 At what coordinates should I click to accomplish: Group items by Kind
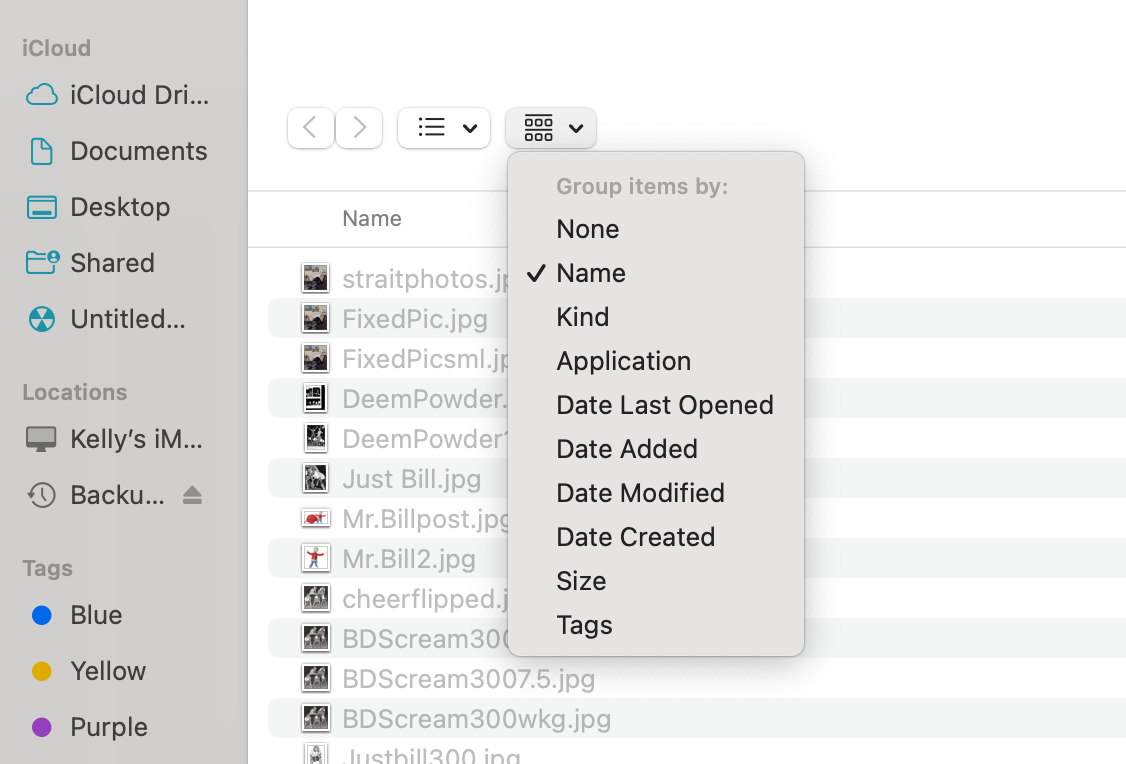583,317
